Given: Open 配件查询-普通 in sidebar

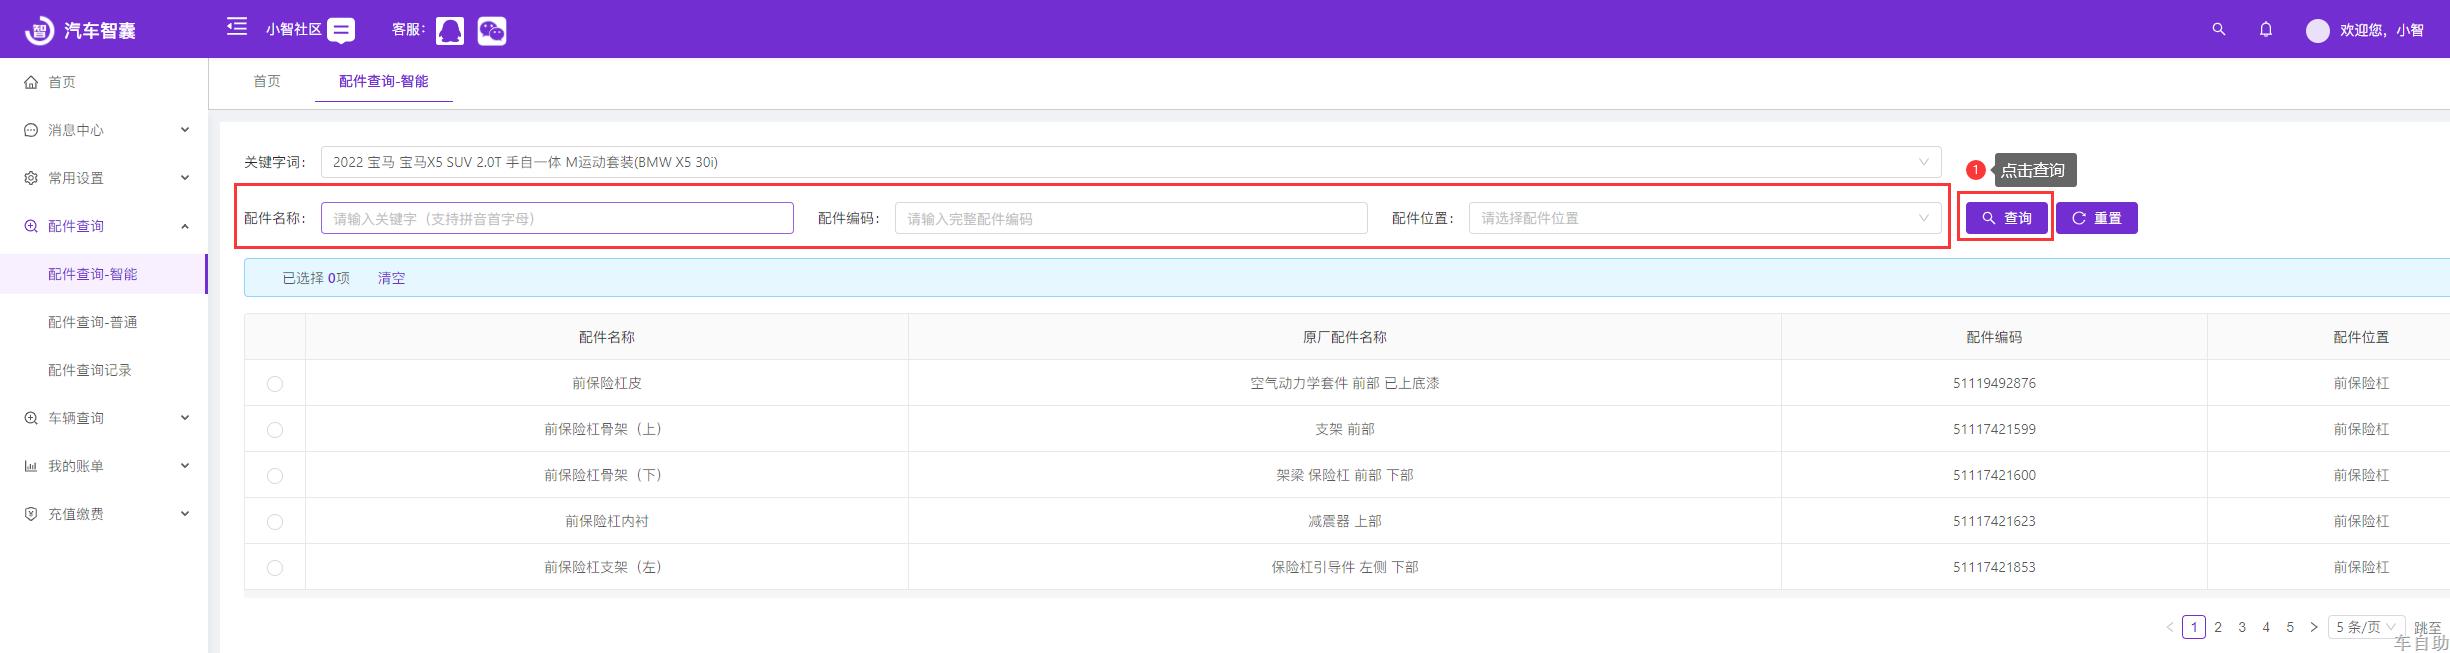Looking at the screenshot, I should [93, 322].
